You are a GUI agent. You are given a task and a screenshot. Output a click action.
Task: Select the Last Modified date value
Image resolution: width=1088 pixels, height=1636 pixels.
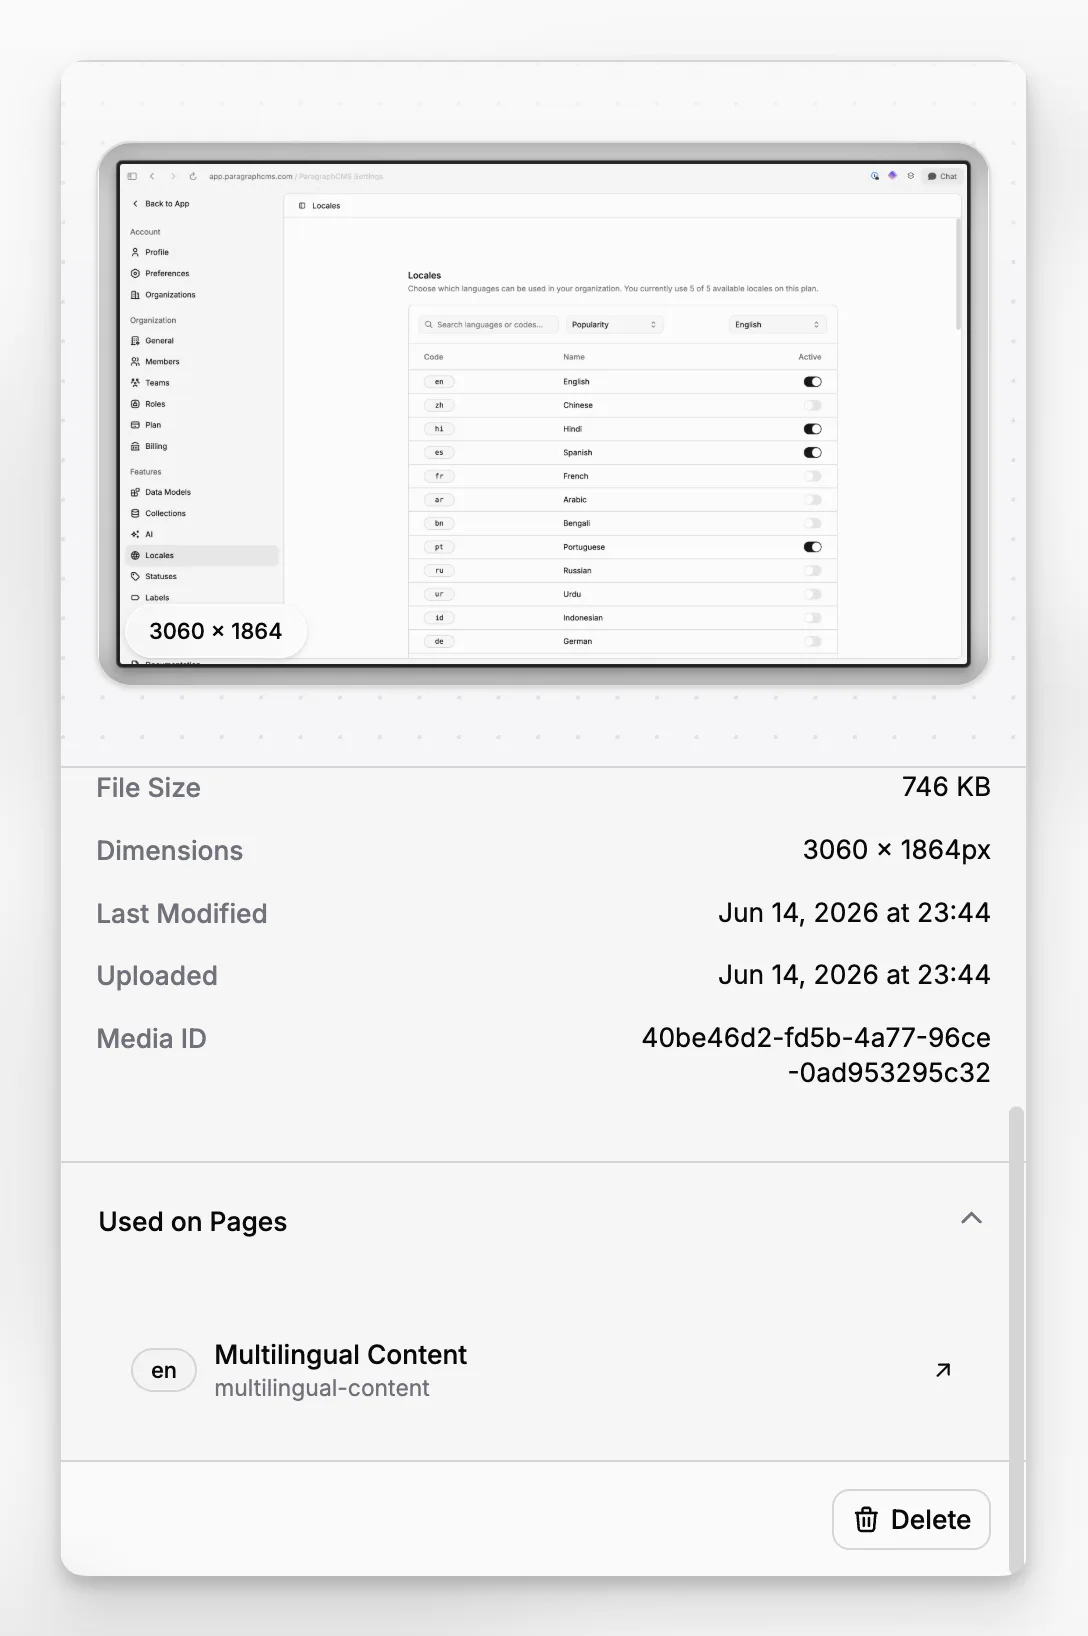[854, 913]
